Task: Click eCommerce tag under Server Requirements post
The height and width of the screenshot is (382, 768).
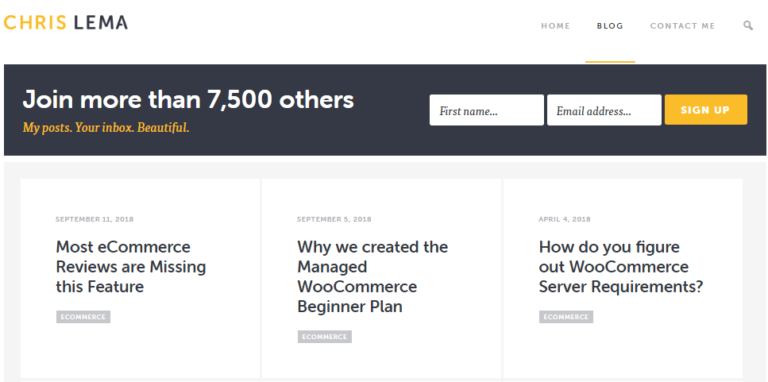Action: tap(566, 317)
